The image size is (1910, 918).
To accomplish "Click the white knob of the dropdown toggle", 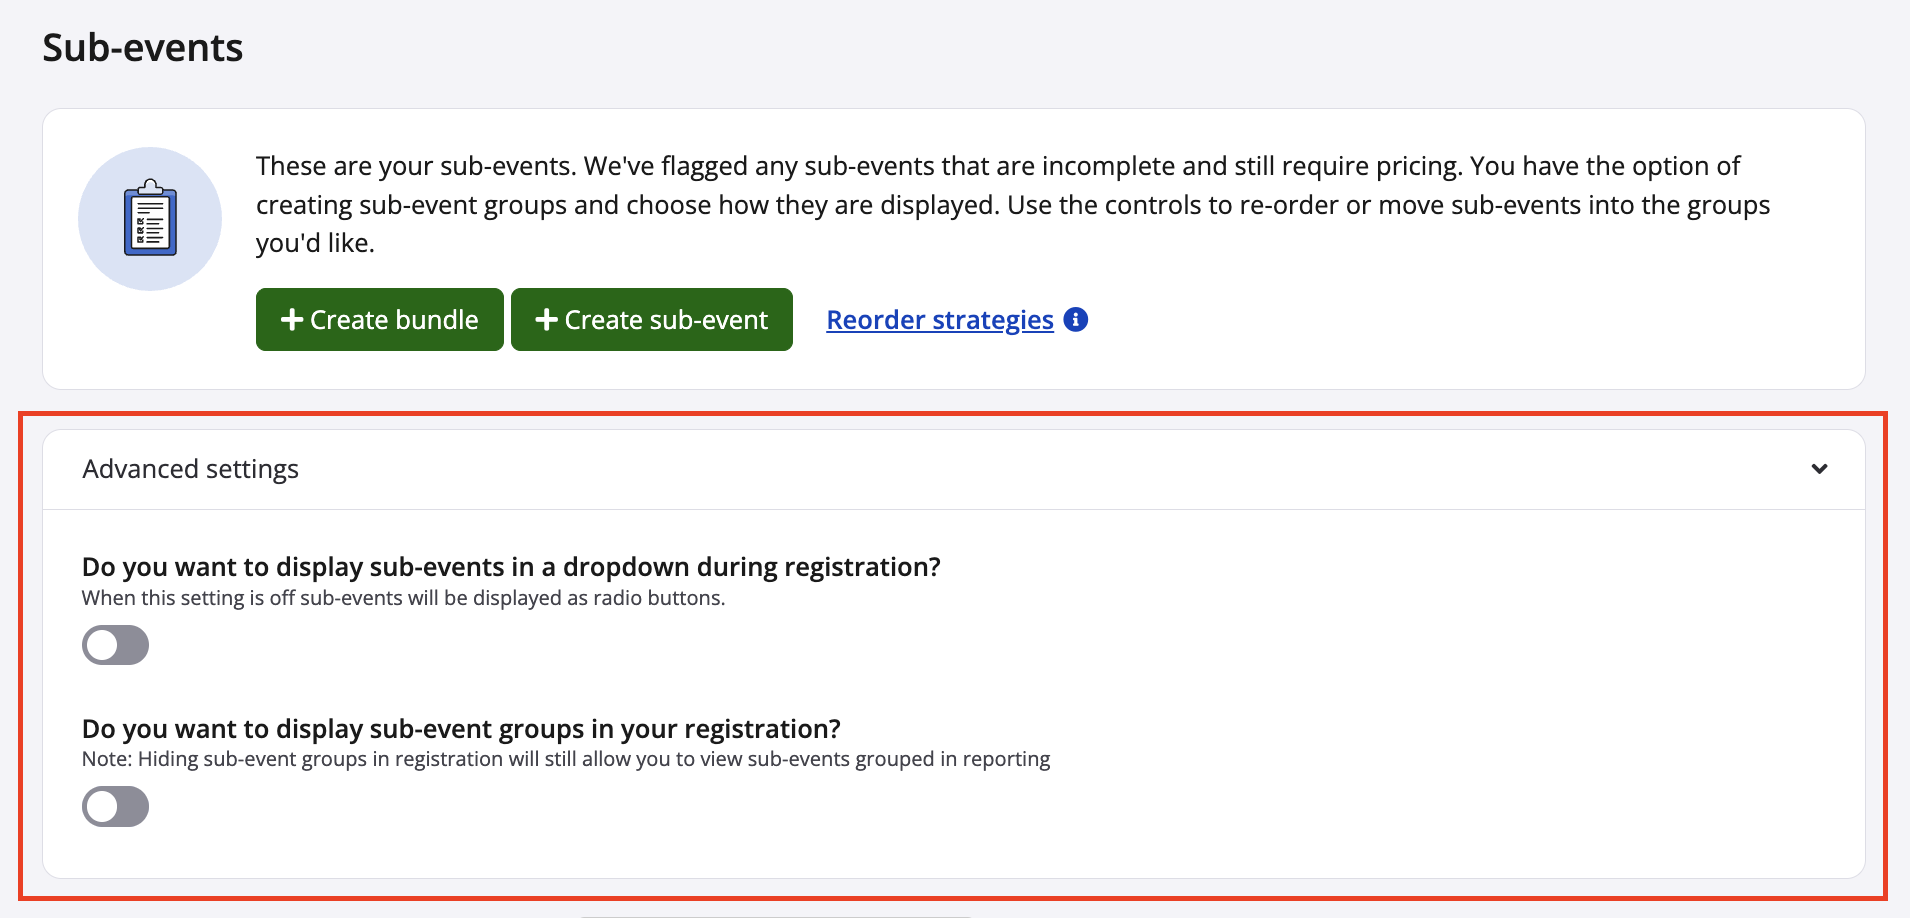I will click(x=102, y=645).
